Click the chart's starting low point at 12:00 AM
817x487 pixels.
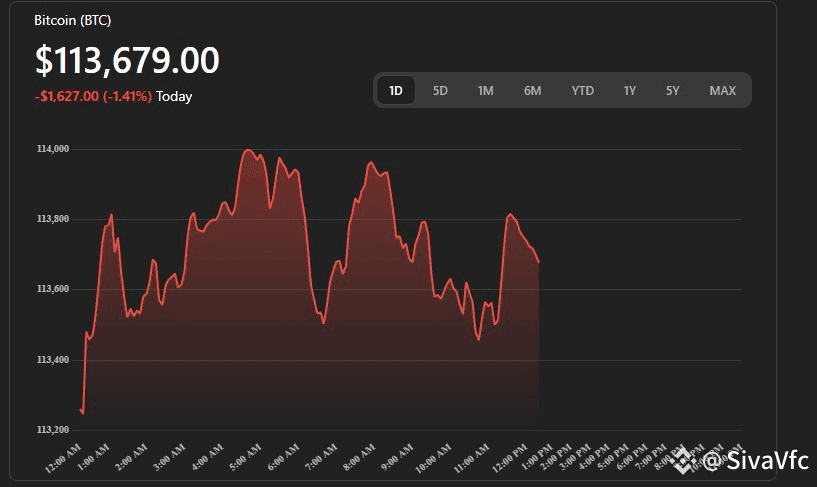[82, 413]
